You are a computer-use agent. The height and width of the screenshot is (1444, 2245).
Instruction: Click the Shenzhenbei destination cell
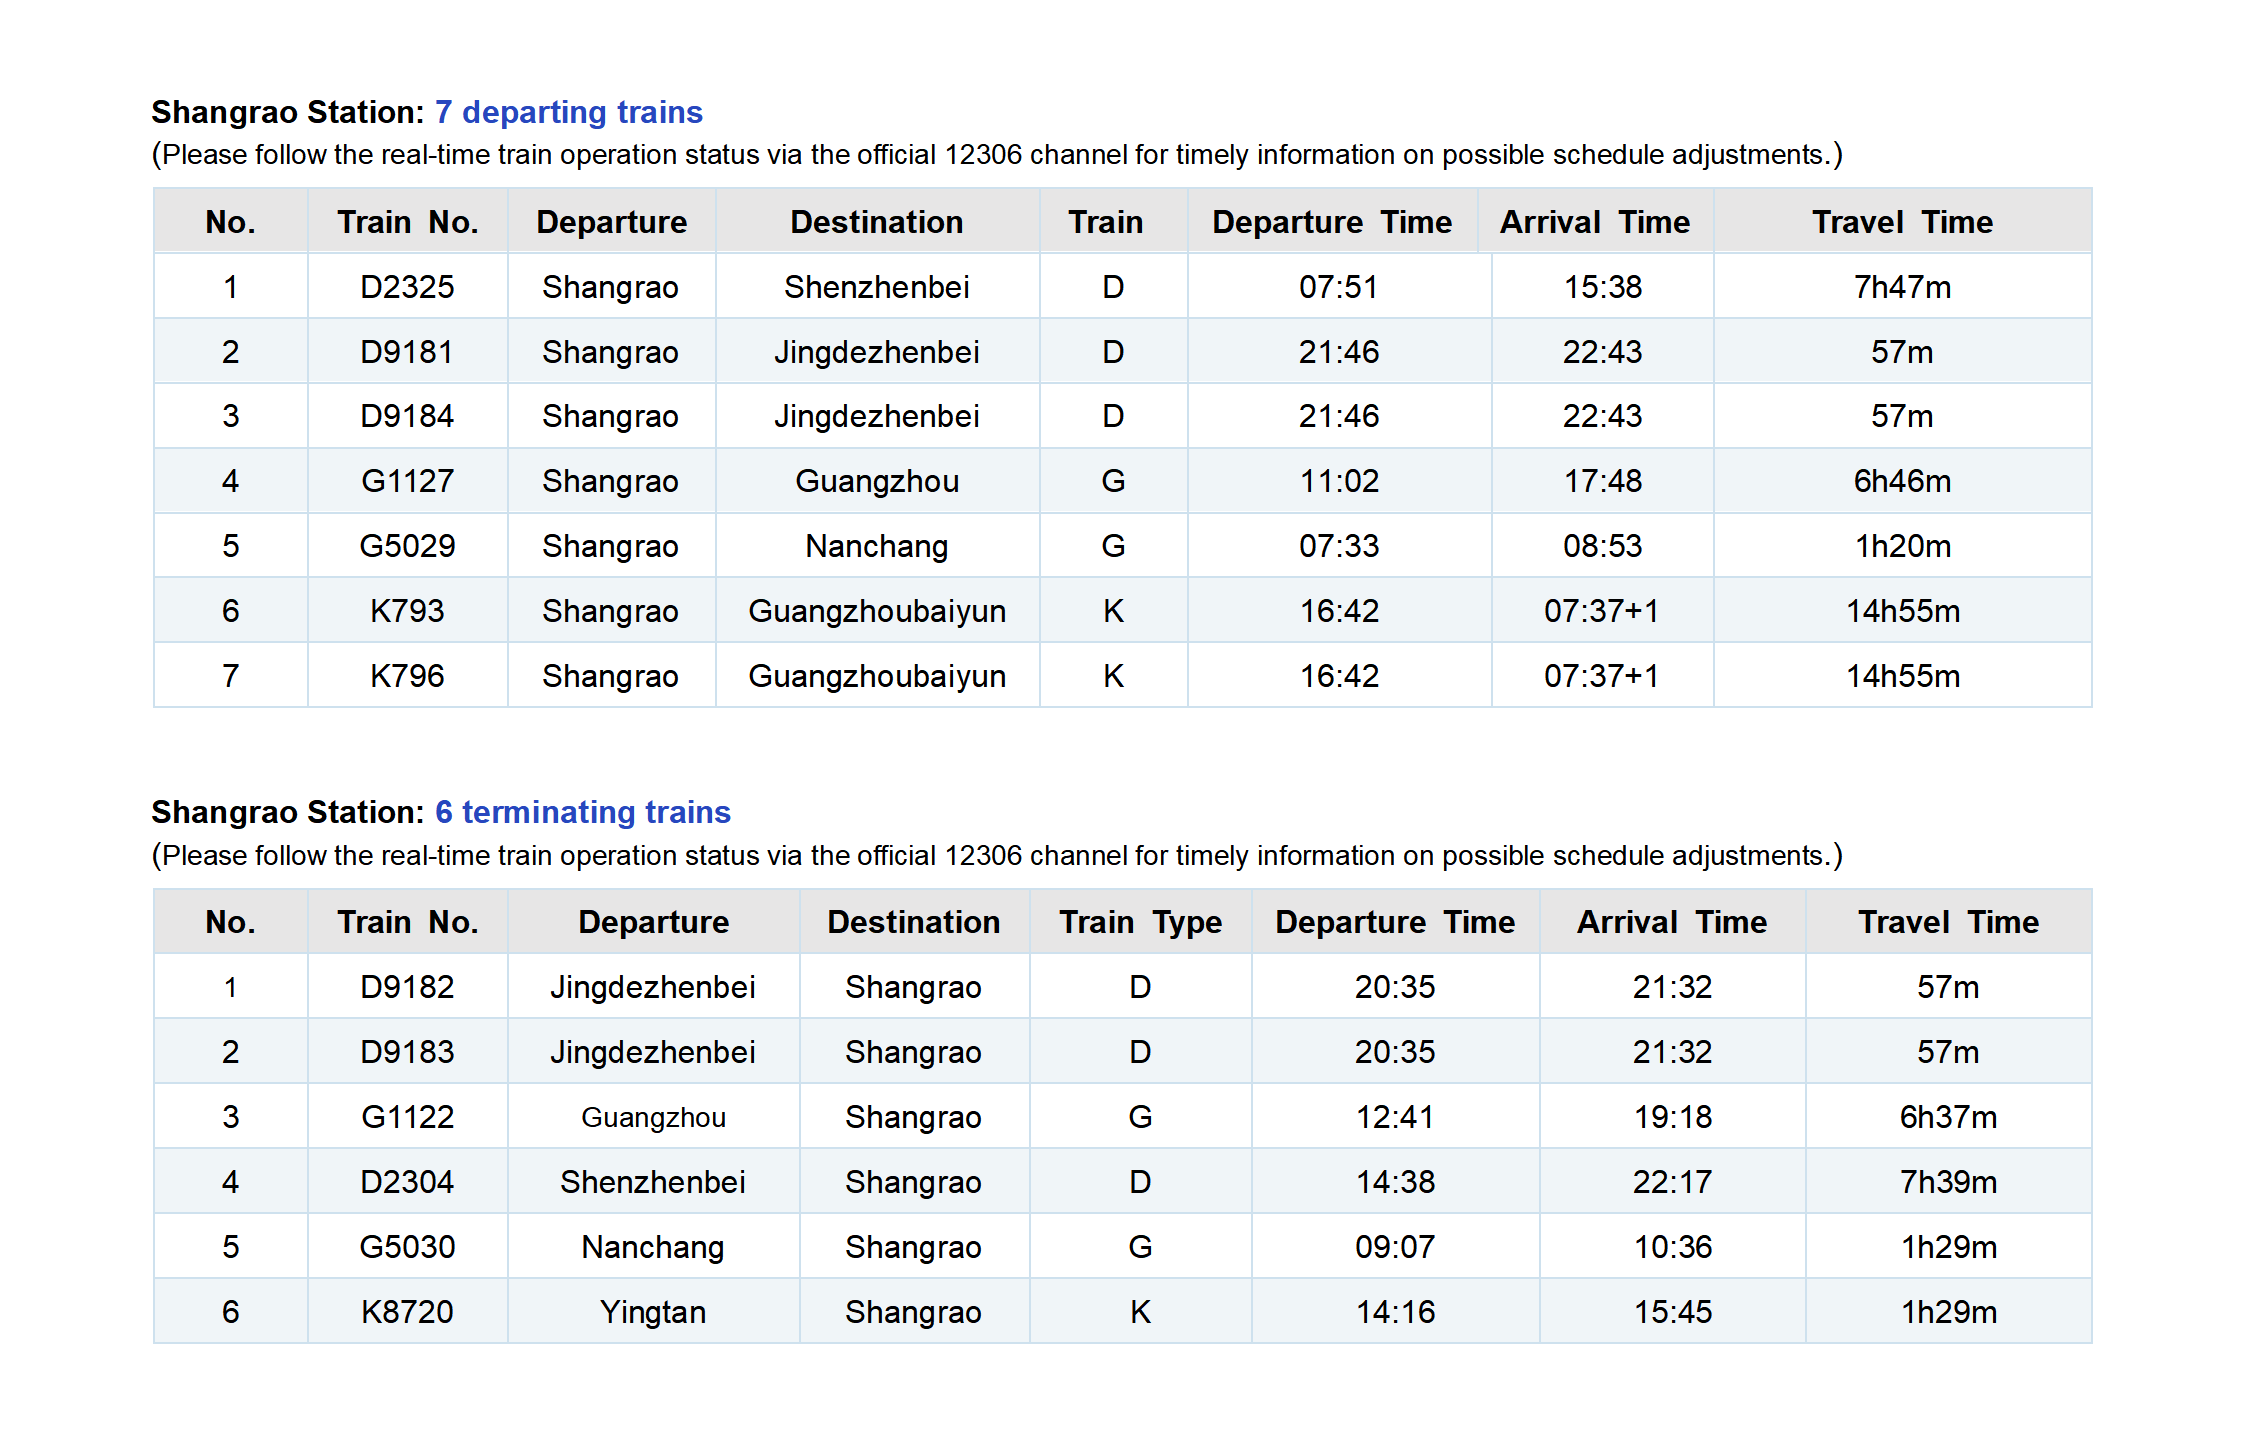(877, 287)
